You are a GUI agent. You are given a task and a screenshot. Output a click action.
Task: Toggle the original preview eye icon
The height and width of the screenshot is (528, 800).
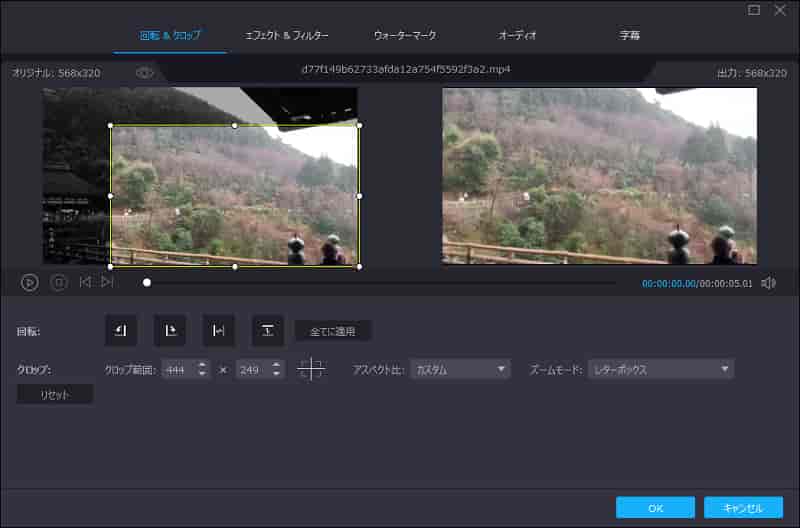(145, 73)
